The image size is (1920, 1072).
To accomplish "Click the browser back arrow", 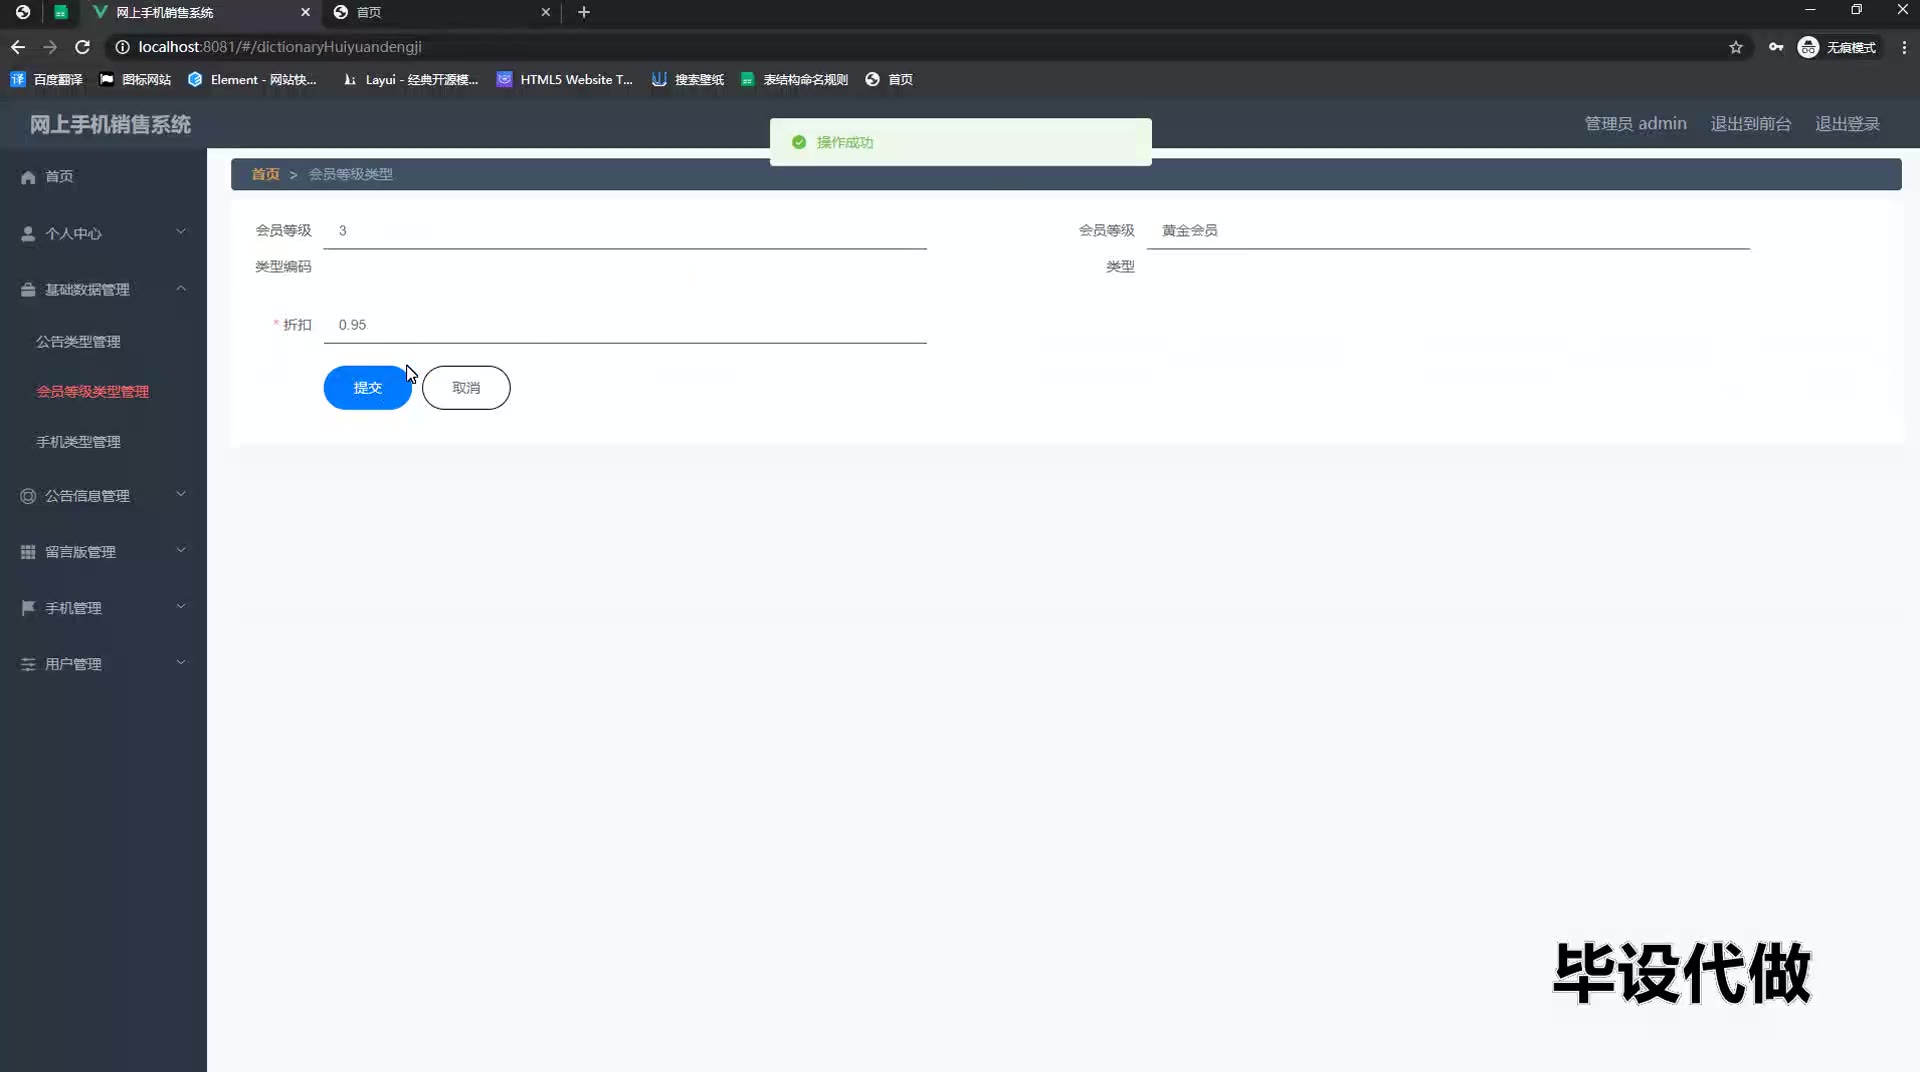I will pyautogui.click(x=18, y=47).
